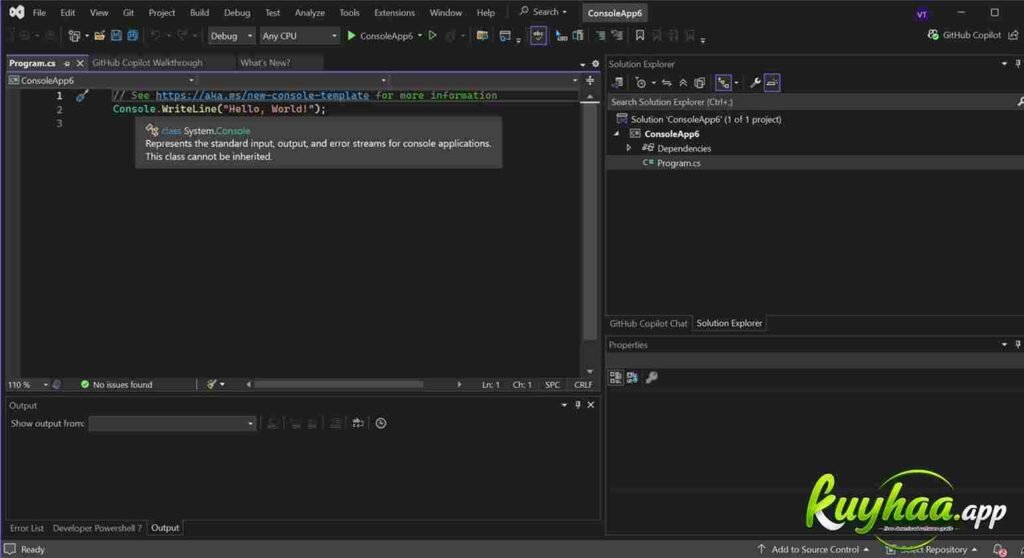Click the editor settings gear icon
The height and width of the screenshot is (558, 1024).
pyautogui.click(x=596, y=64)
